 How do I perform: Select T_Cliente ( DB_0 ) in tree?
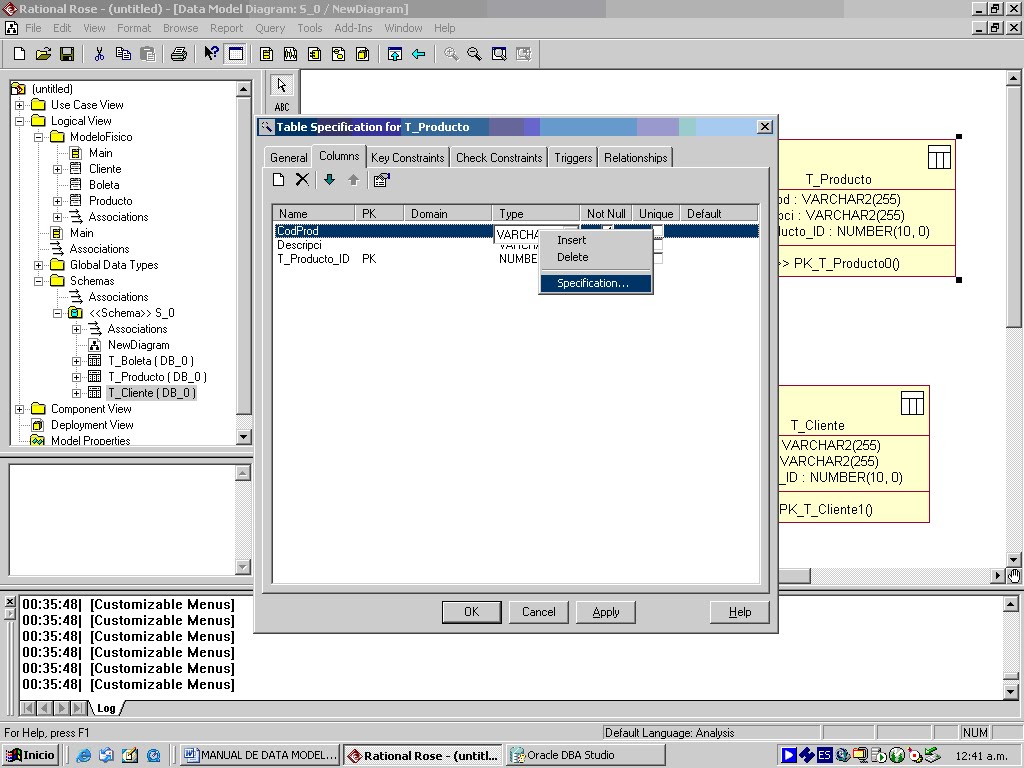[152, 393]
